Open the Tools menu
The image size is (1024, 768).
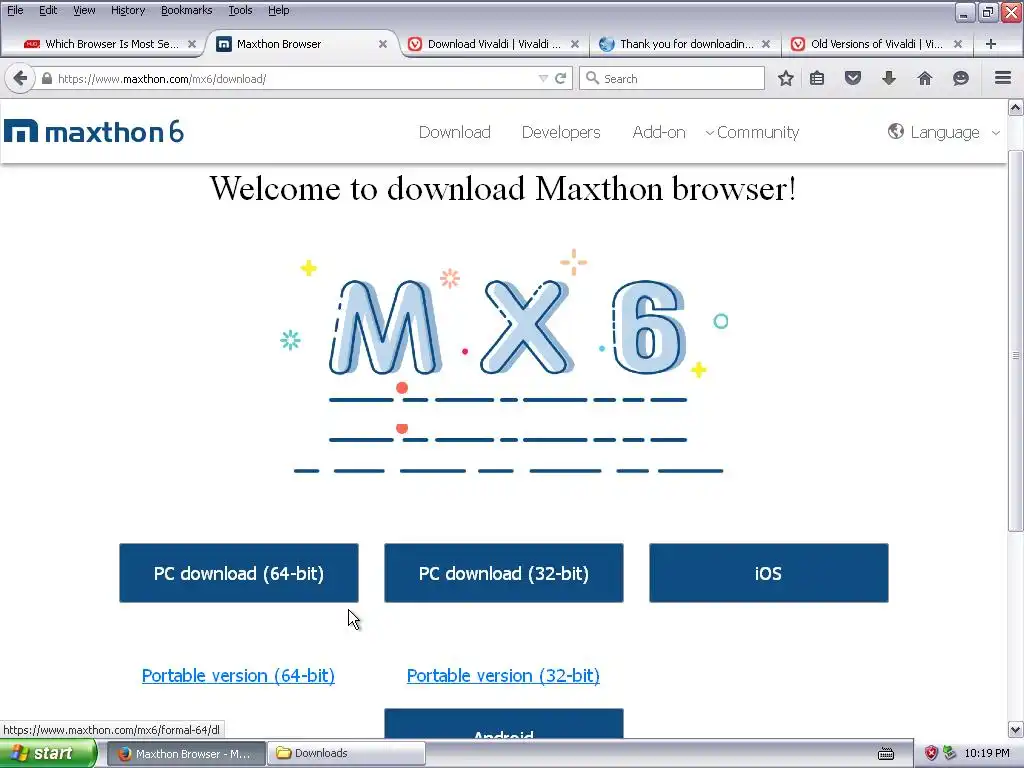(240, 10)
